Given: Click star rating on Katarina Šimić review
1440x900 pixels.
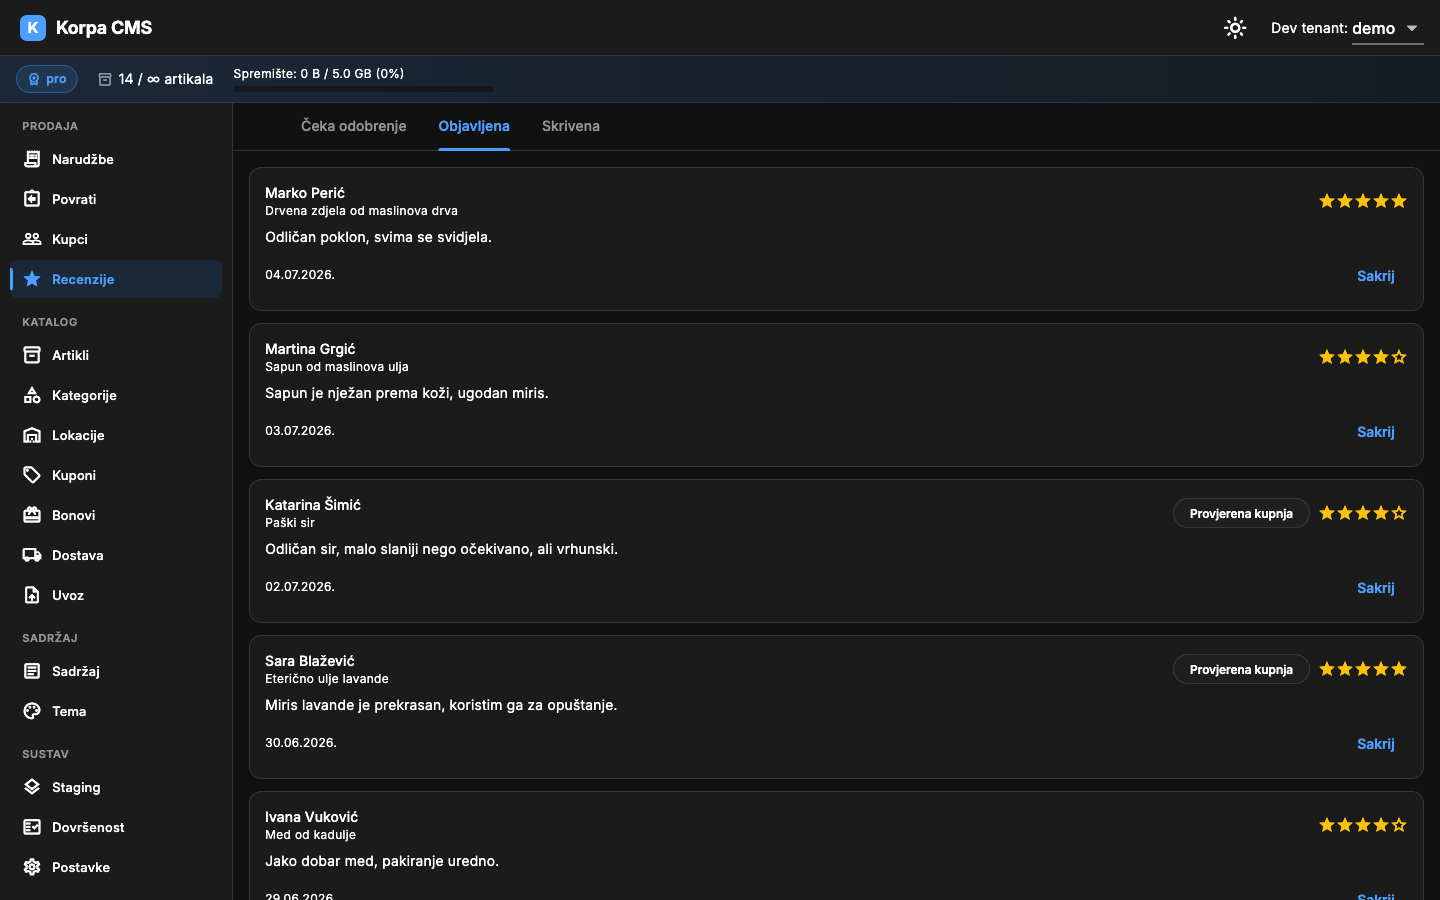Looking at the screenshot, I should (1363, 513).
